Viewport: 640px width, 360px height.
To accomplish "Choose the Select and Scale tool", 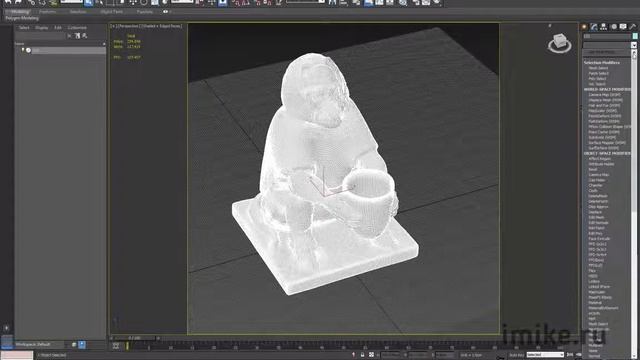I will 155,2.
